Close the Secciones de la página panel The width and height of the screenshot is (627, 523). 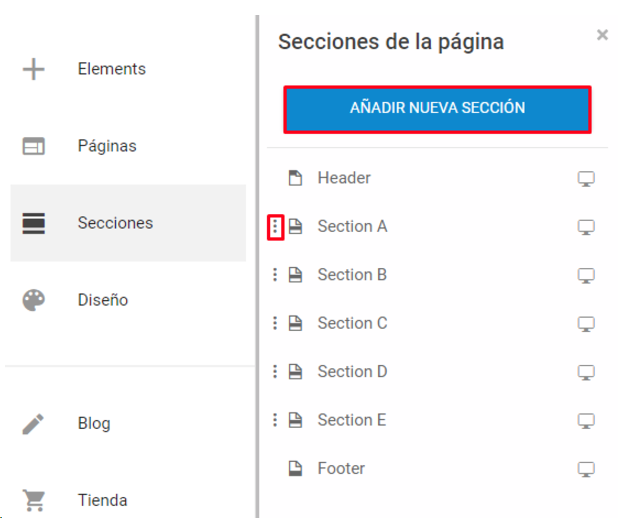pyautogui.click(x=602, y=35)
